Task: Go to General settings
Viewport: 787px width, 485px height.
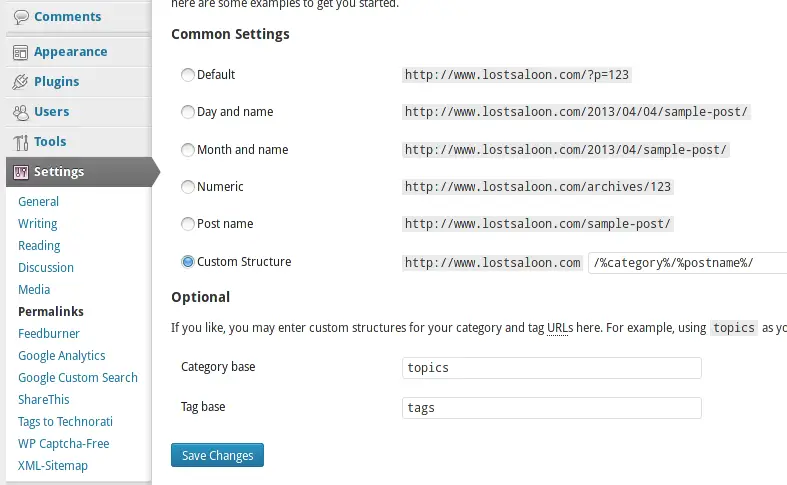Action: (38, 201)
